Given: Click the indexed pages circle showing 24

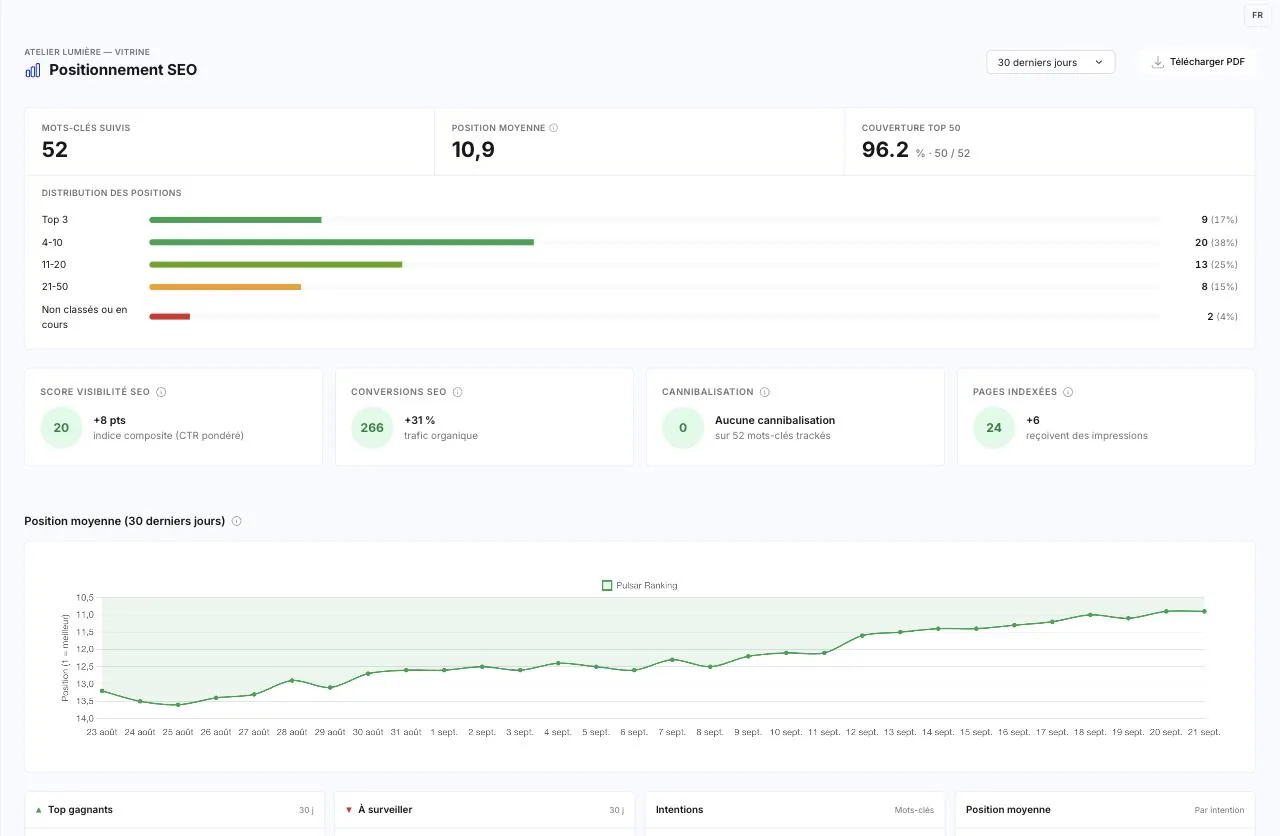Looking at the screenshot, I should click(994, 428).
